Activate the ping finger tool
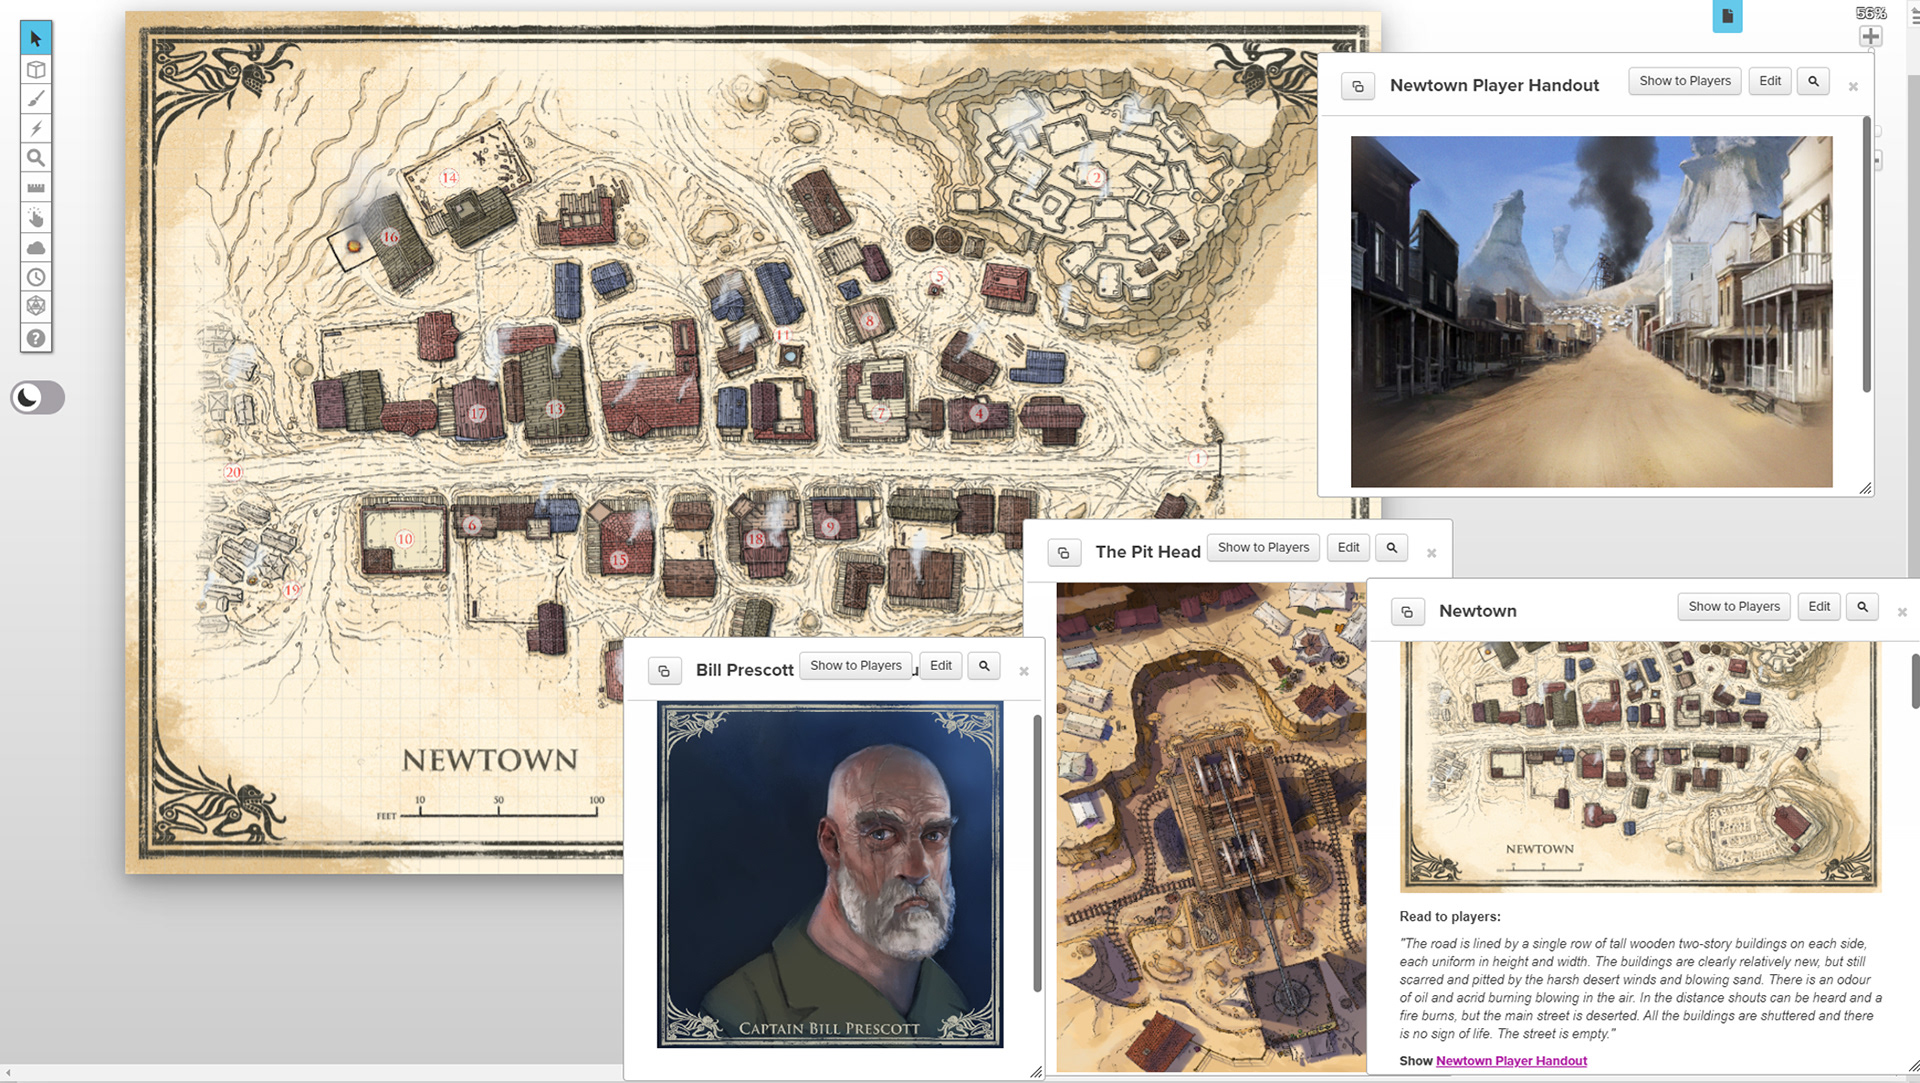 tap(36, 217)
